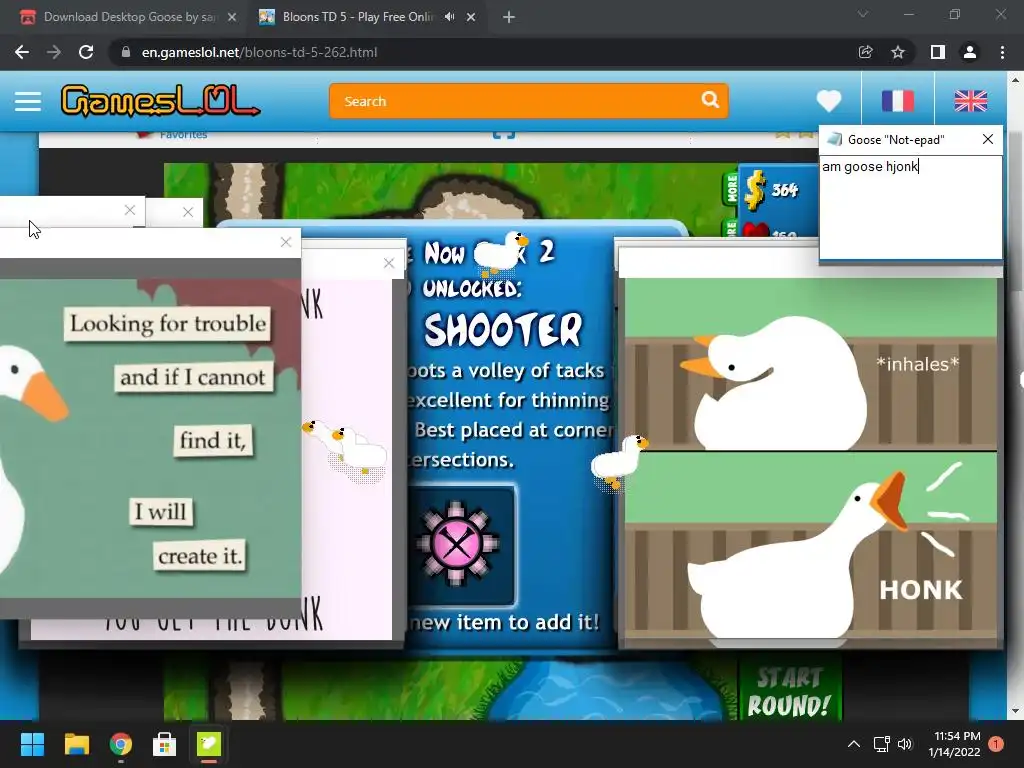Screen dimensions: 1024x768
Task: Open the GamesLOL hamburger menu
Action: 28,101
